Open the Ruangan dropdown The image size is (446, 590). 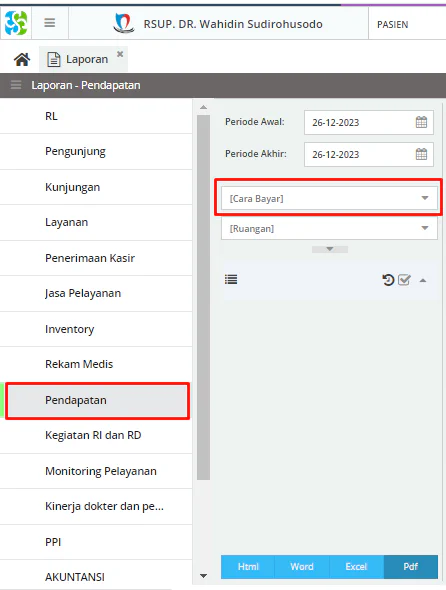[x=329, y=228]
